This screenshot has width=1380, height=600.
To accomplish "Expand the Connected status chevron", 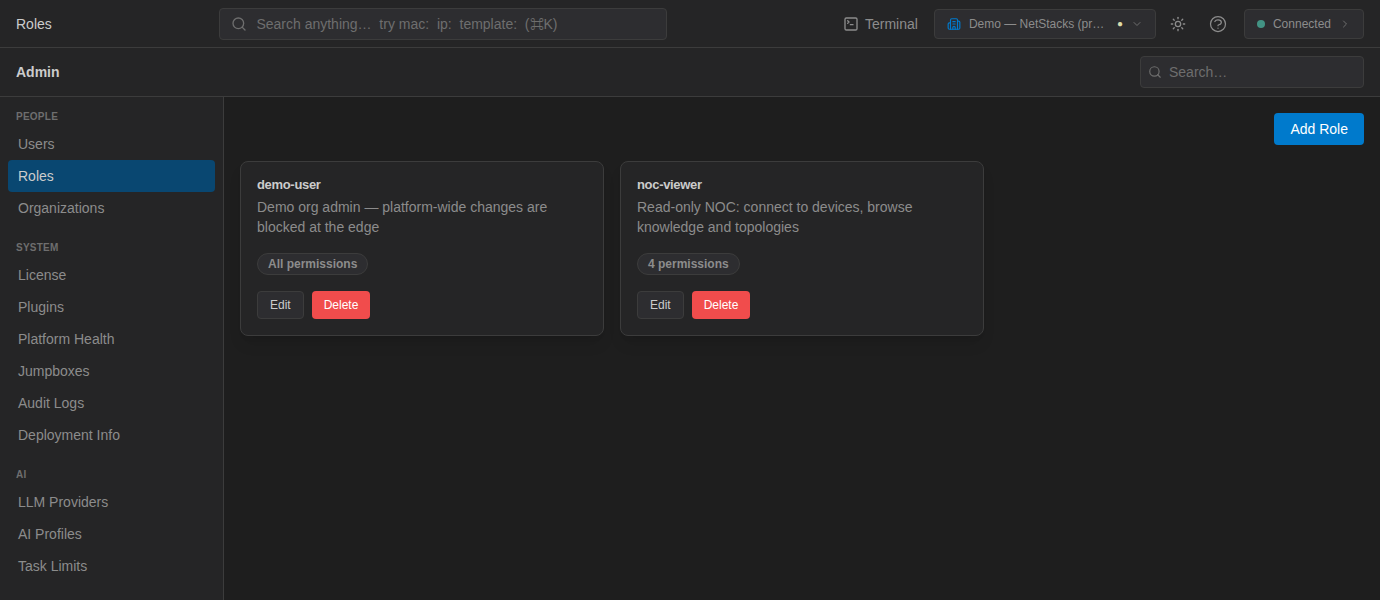I will pos(1345,24).
